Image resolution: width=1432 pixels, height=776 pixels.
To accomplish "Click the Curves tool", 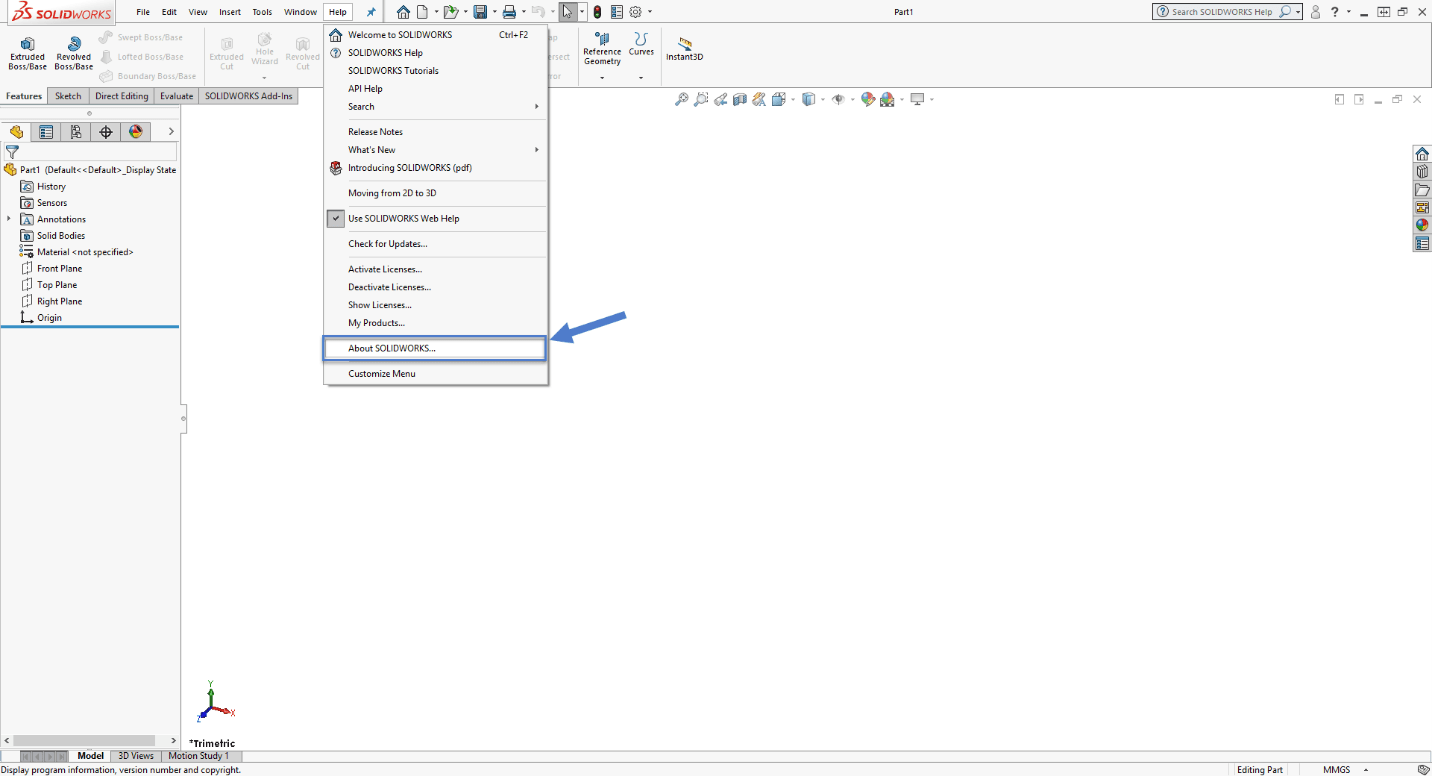I will pyautogui.click(x=641, y=45).
